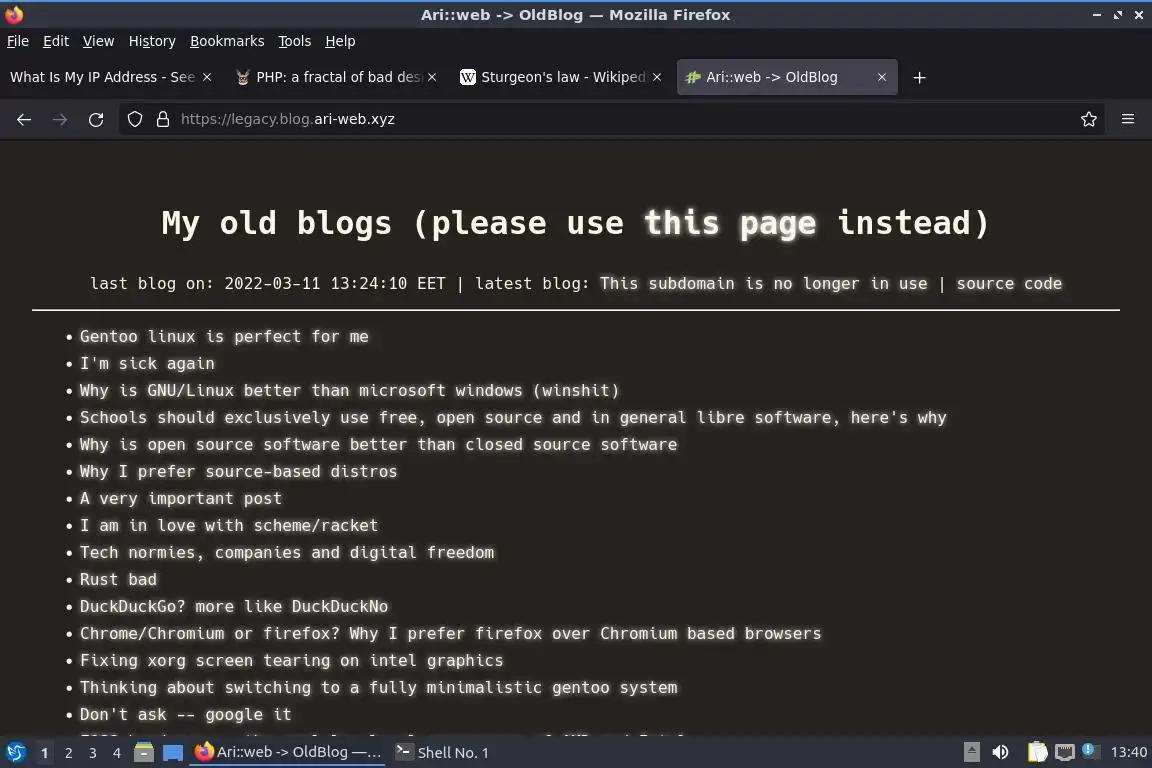Reload the current page
The height and width of the screenshot is (768, 1152).
[x=96, y=119]
